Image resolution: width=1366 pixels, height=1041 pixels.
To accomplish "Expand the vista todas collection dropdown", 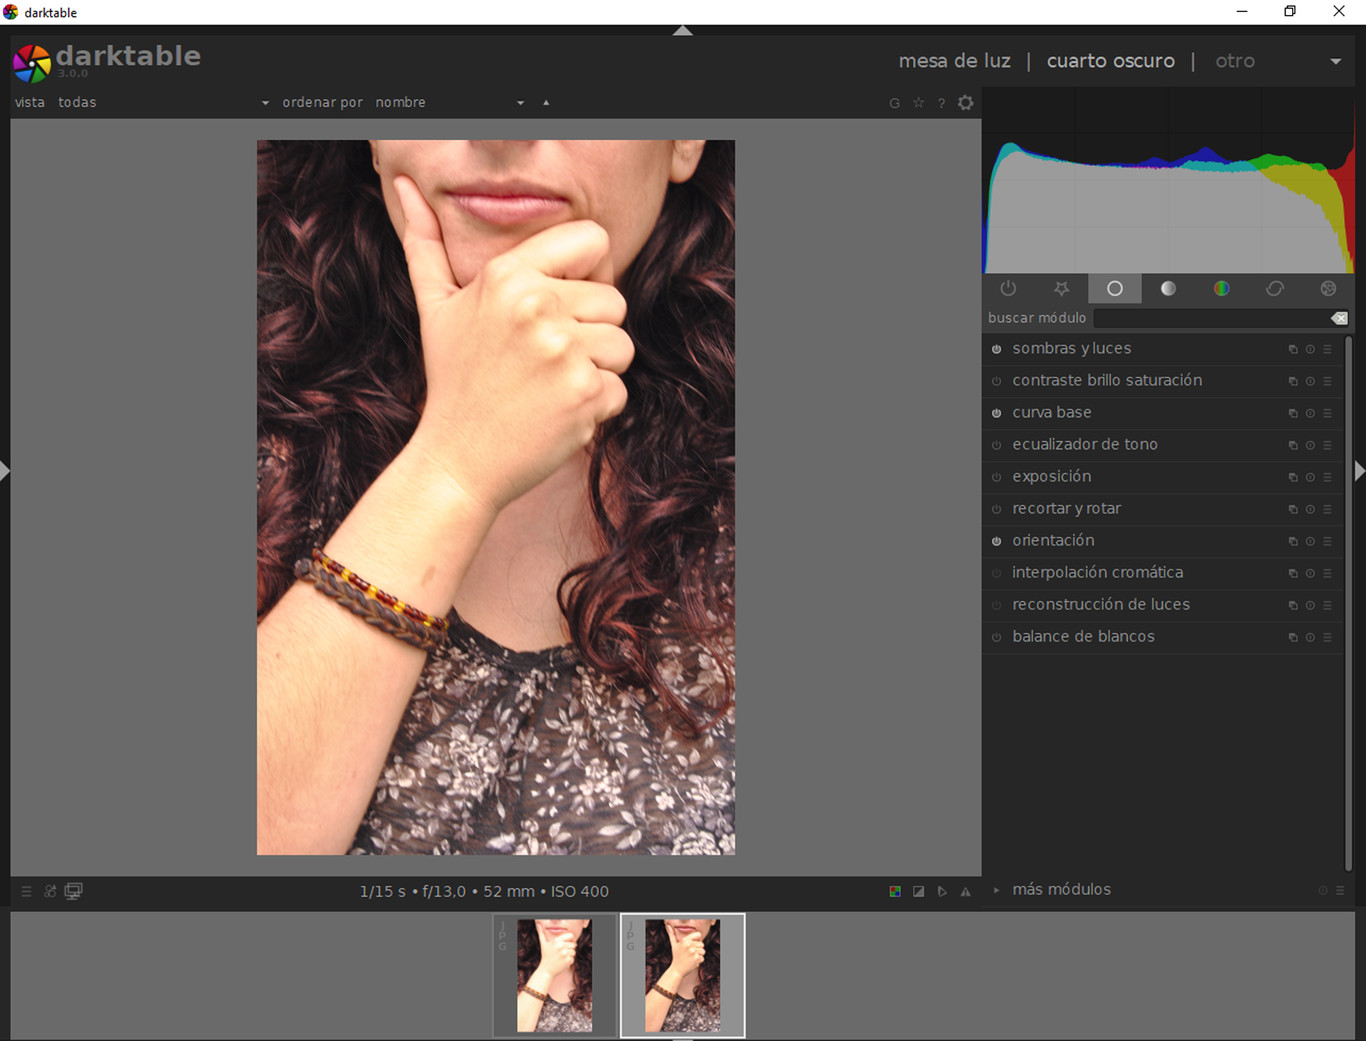I will pyautogui.click(x=264, y=102).
